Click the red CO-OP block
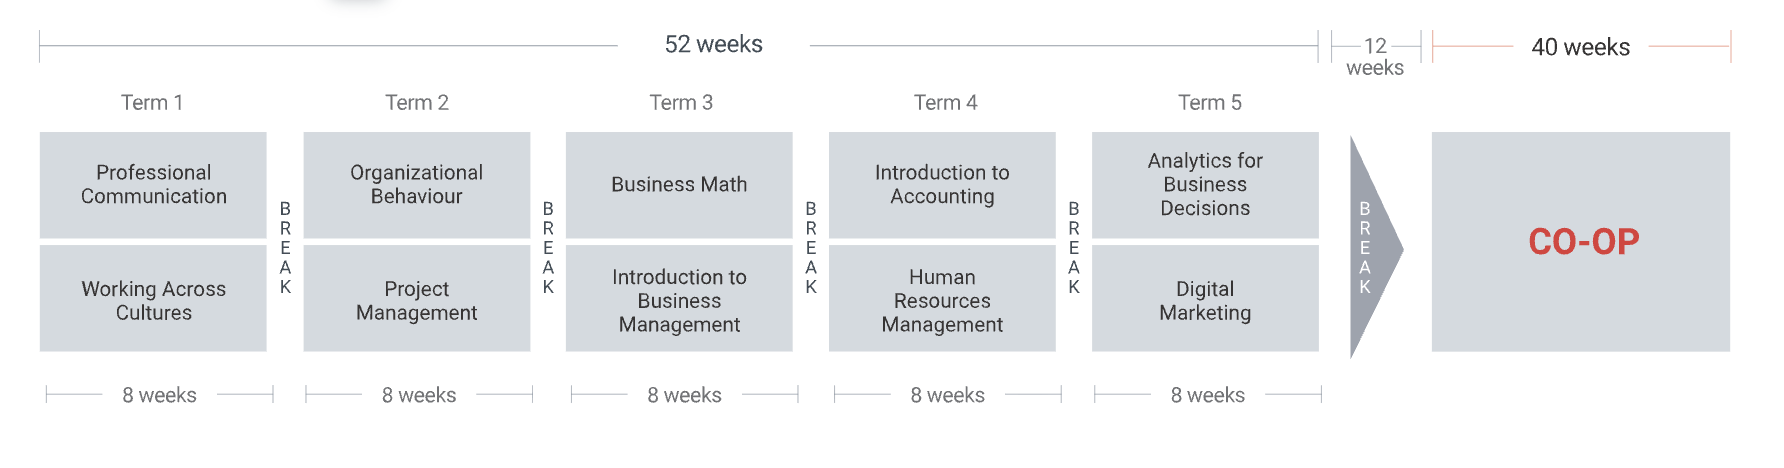Viewport: 1784px width, 468px height. (1581, 241)
